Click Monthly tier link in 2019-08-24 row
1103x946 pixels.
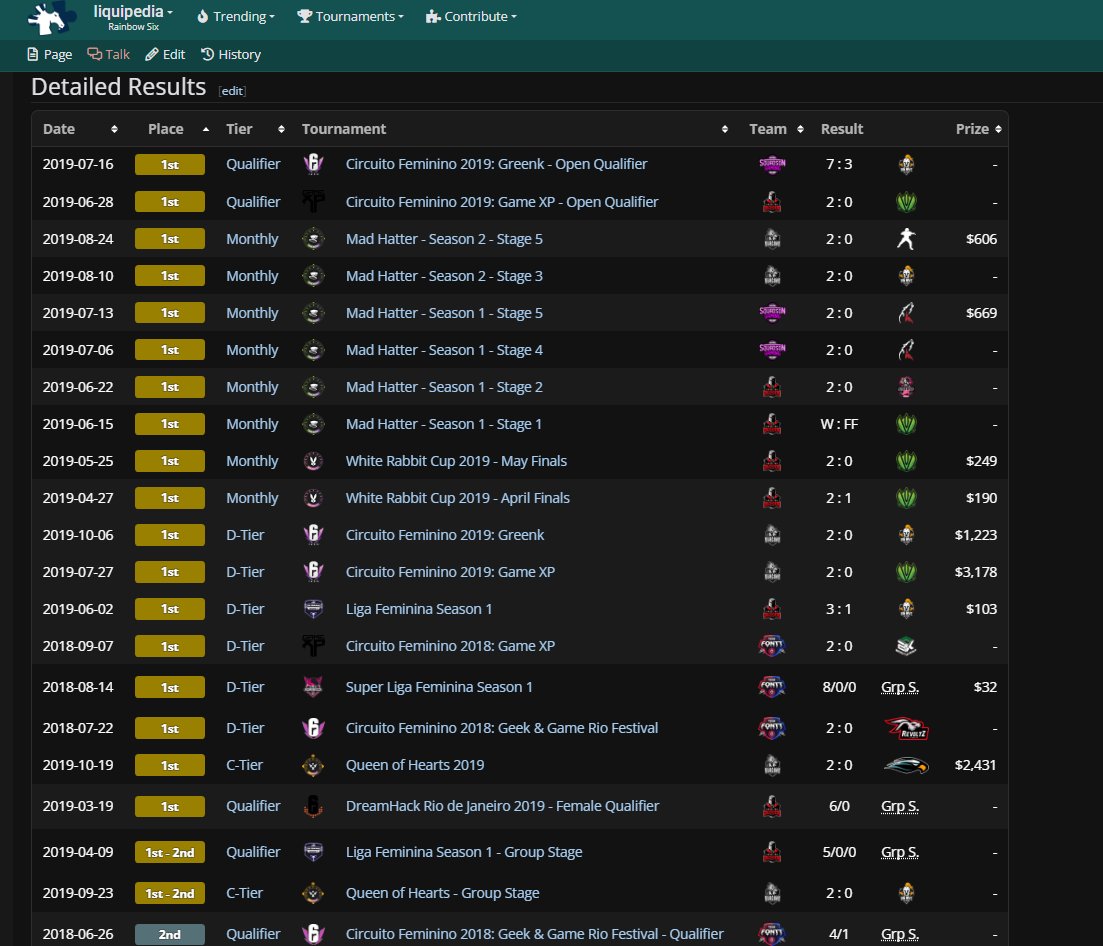(x=252, y=239)
